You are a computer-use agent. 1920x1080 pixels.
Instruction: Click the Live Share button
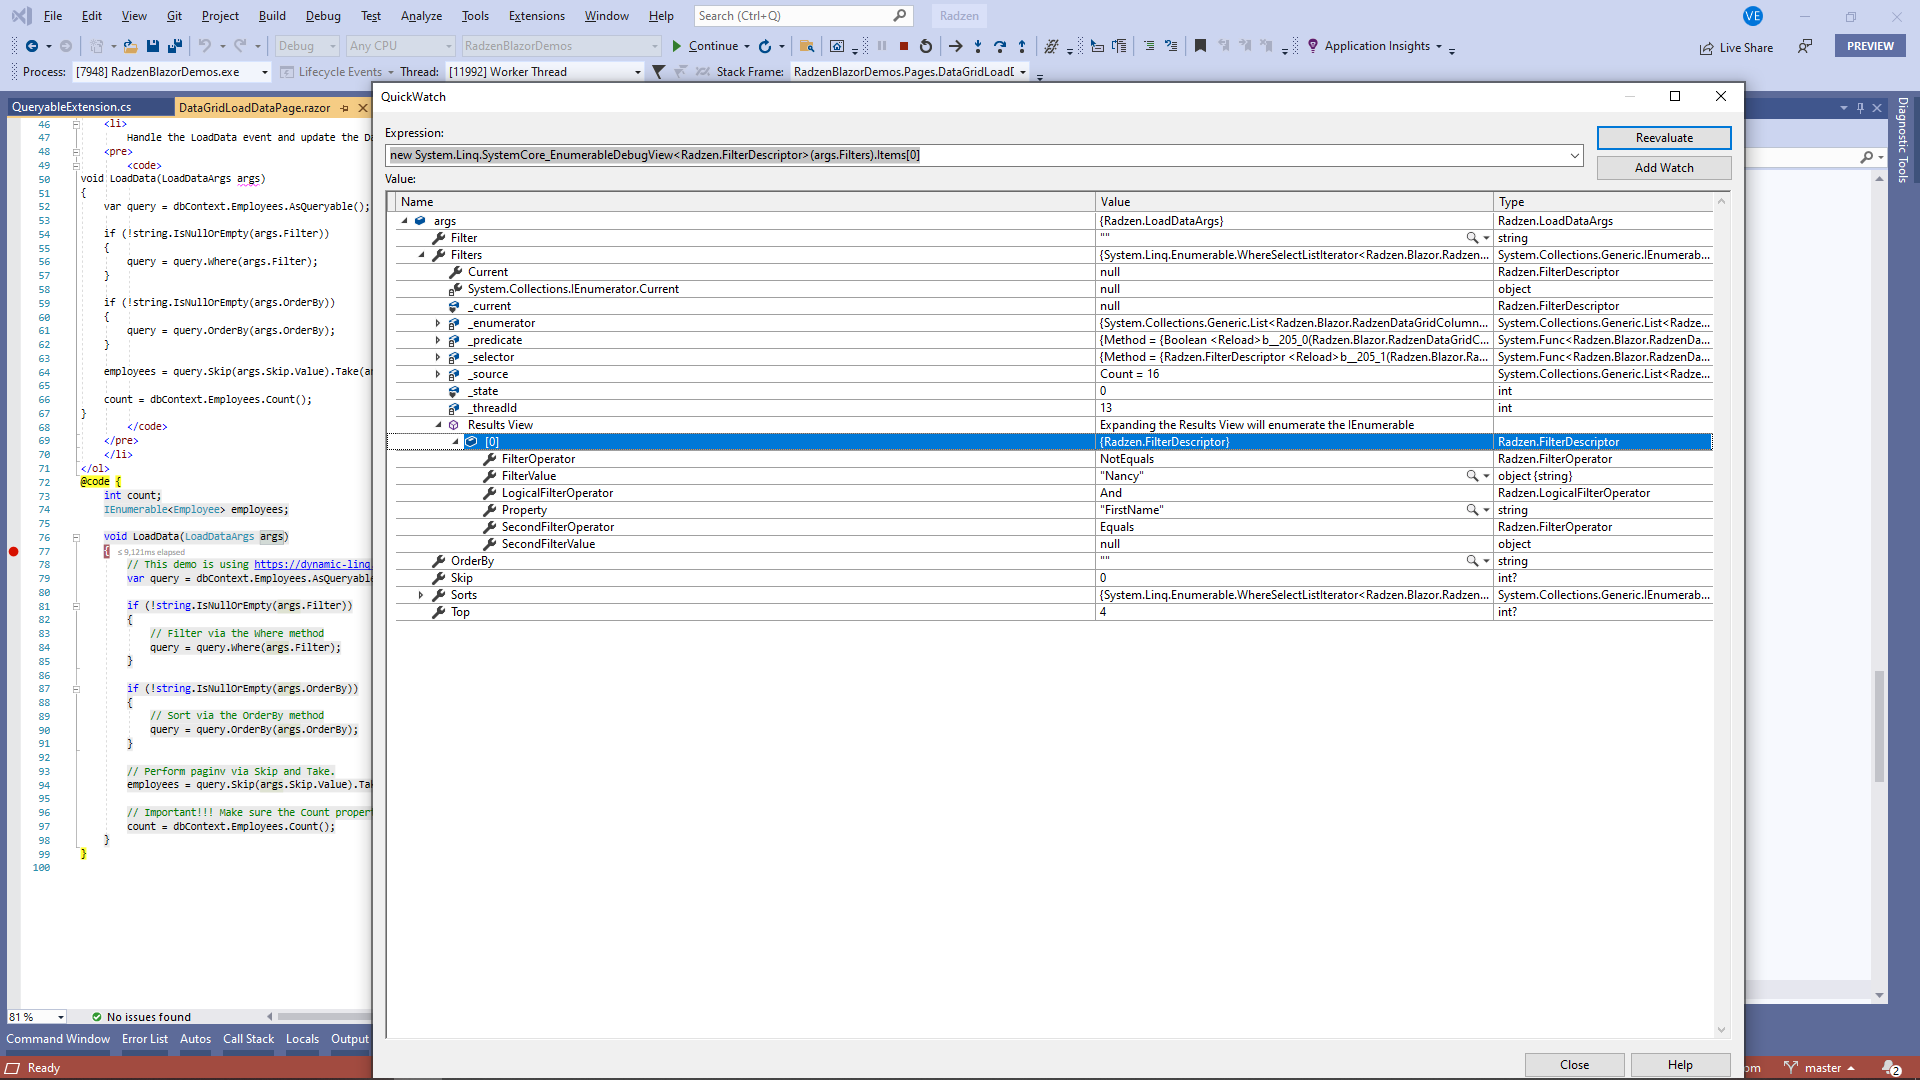coord(1736,47)
